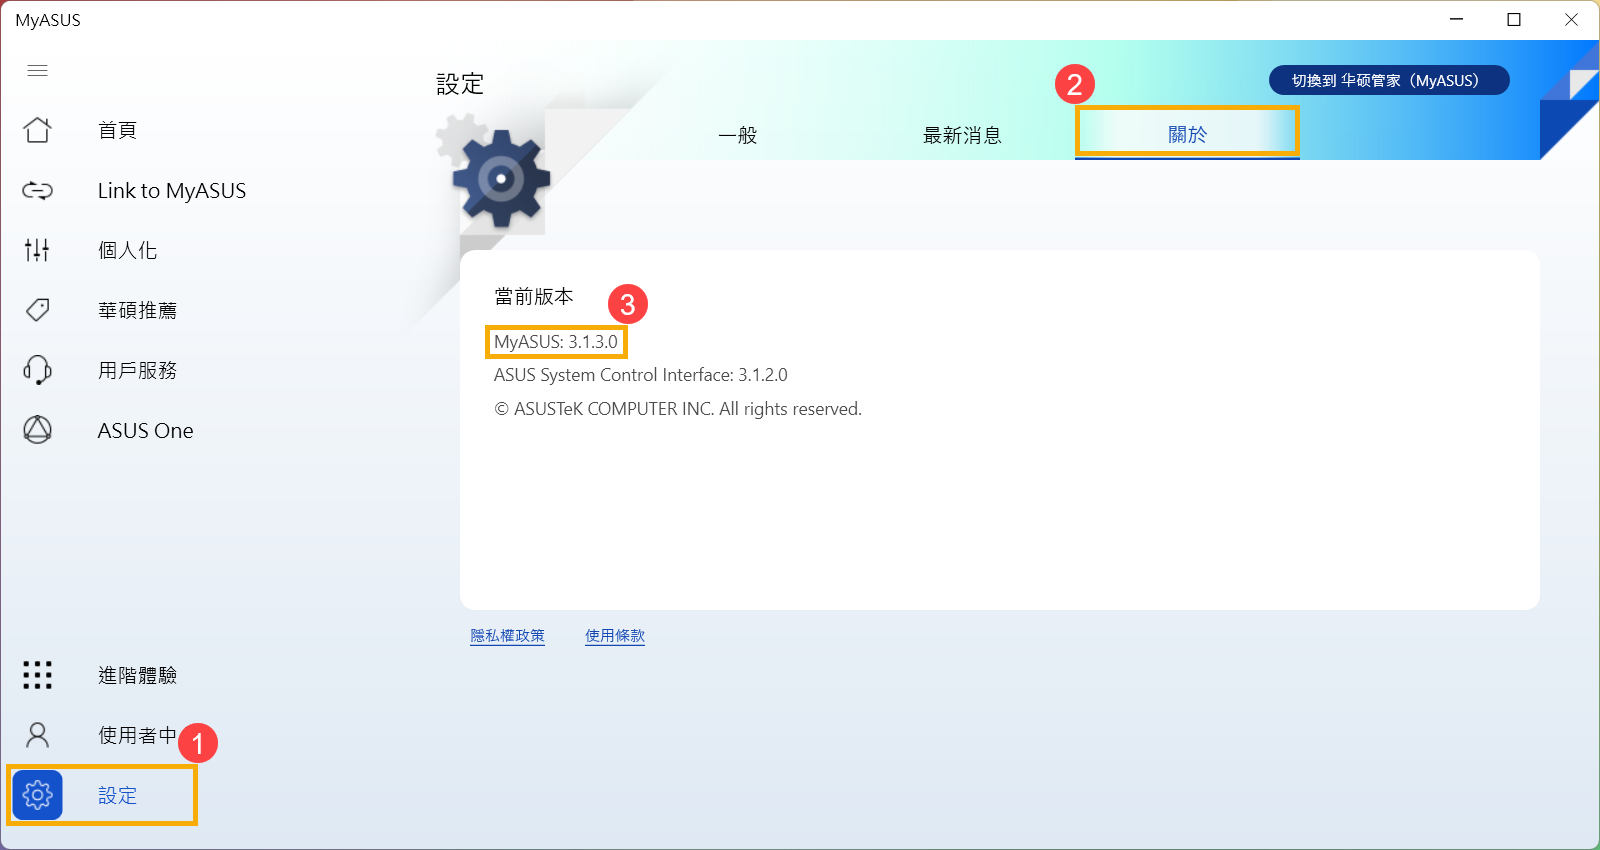Image resolution: width=1600 pixels, height=850 pixels.
Task: Click the advanced experience grid icon
Action: 37,675
